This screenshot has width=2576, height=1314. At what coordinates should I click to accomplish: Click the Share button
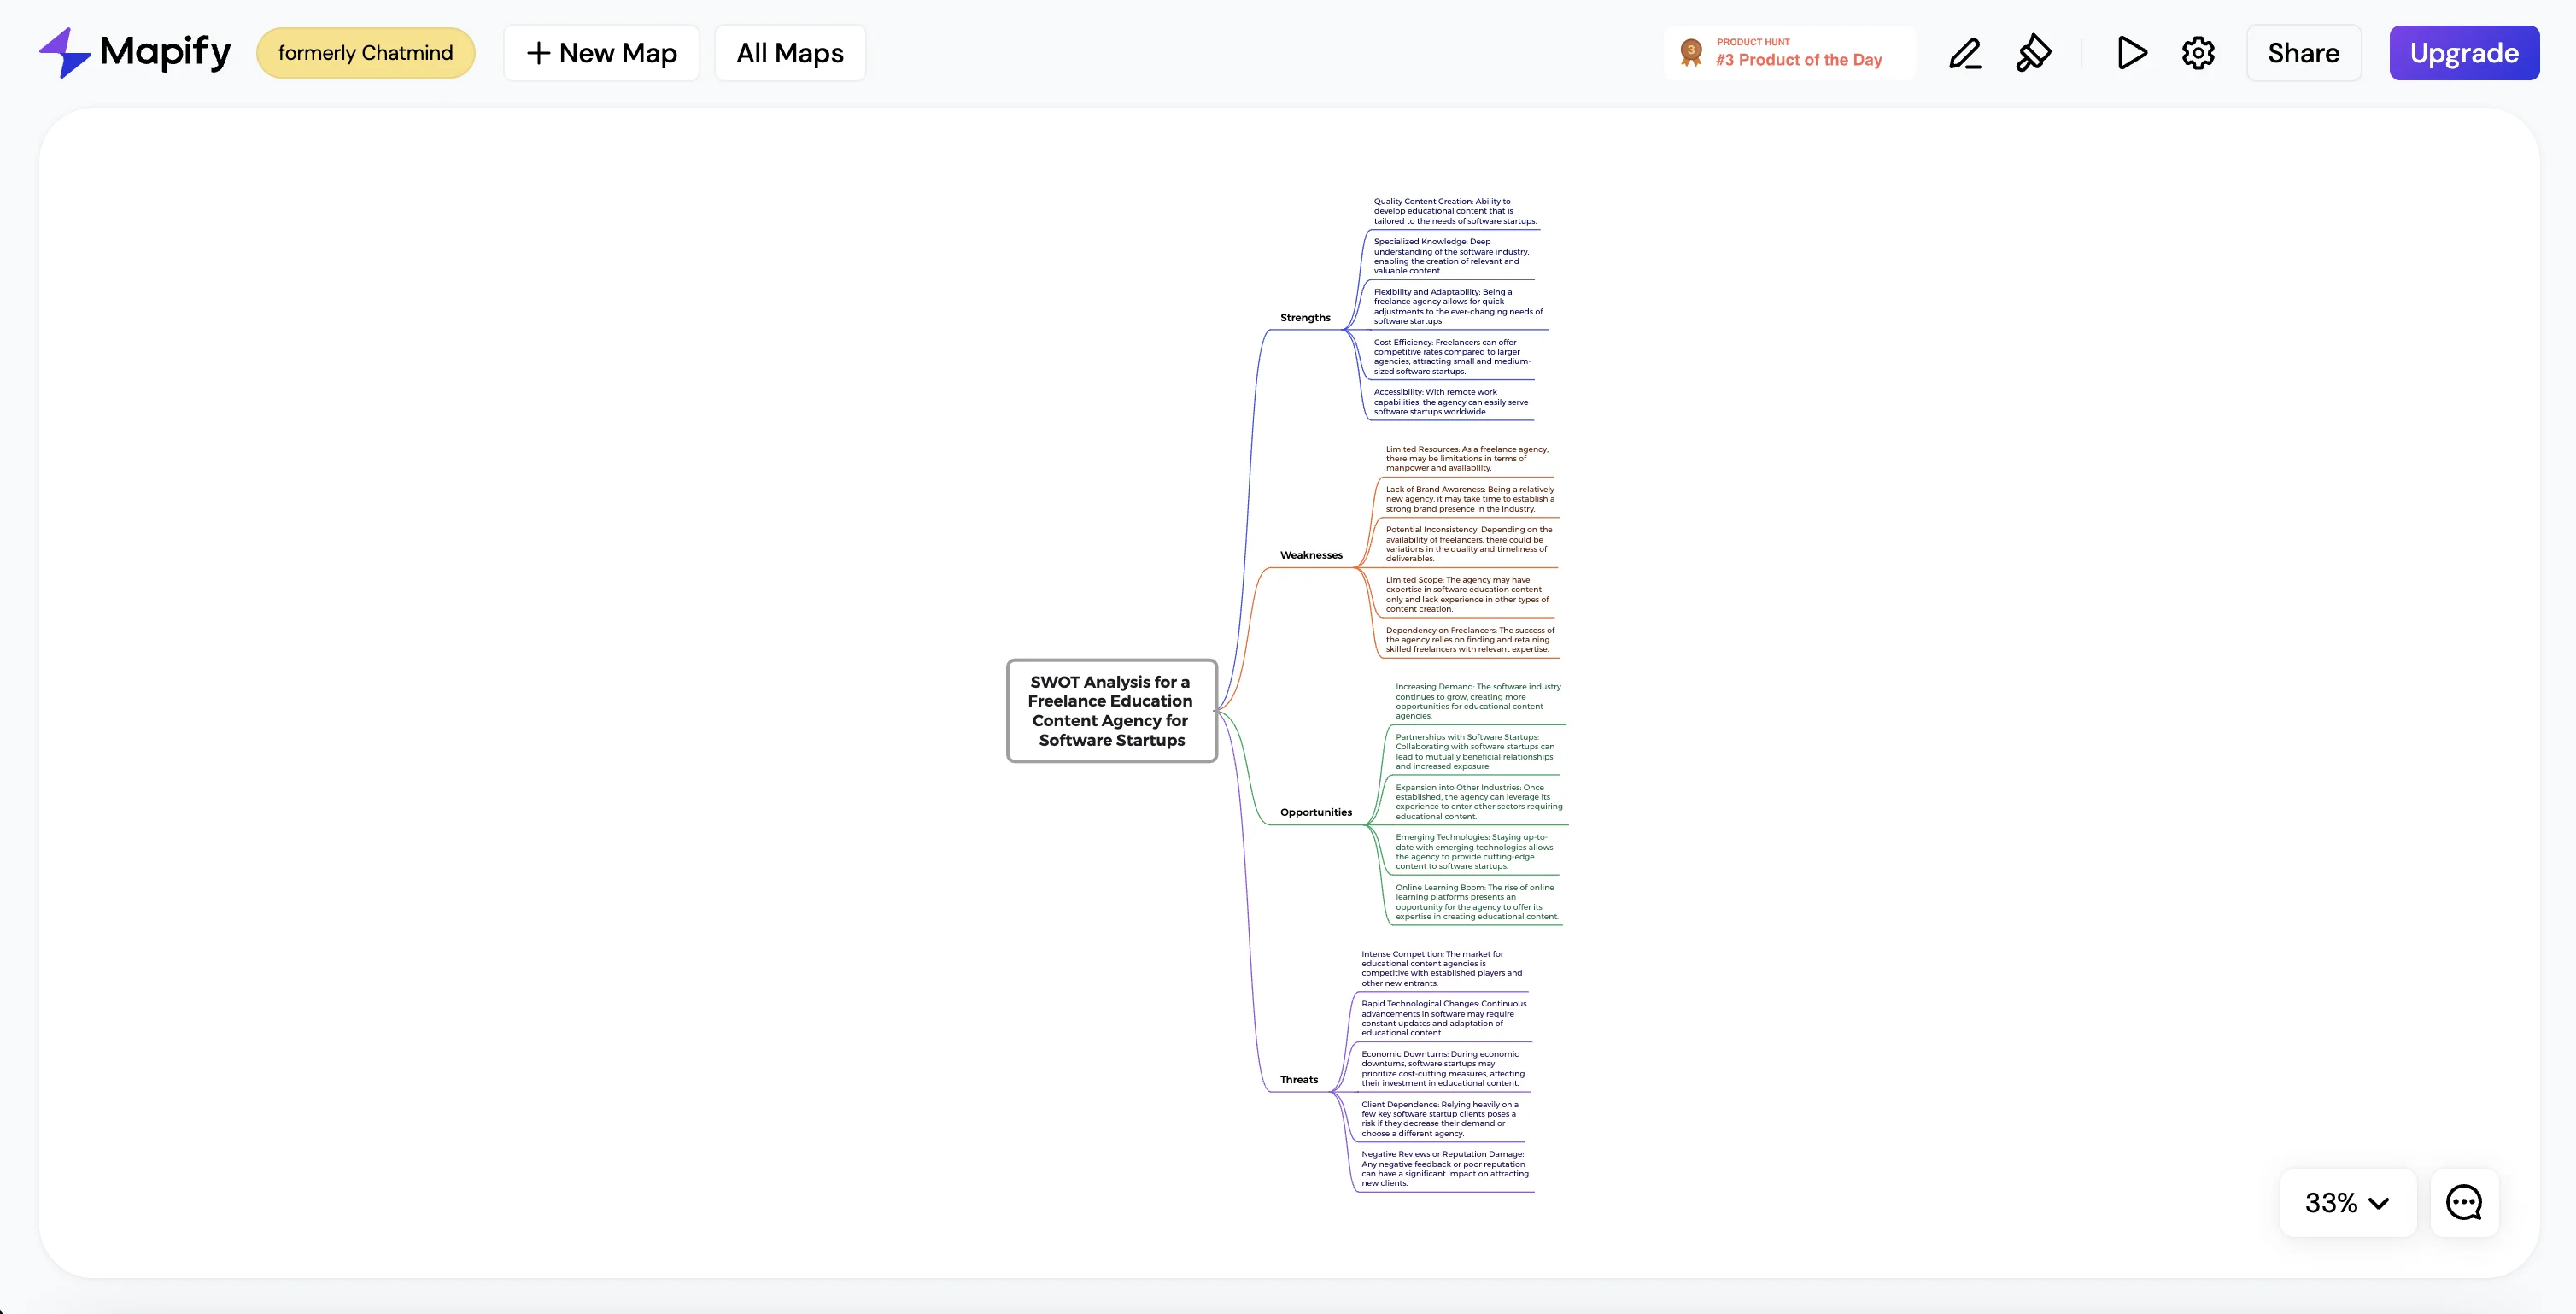coord(2303,53)
